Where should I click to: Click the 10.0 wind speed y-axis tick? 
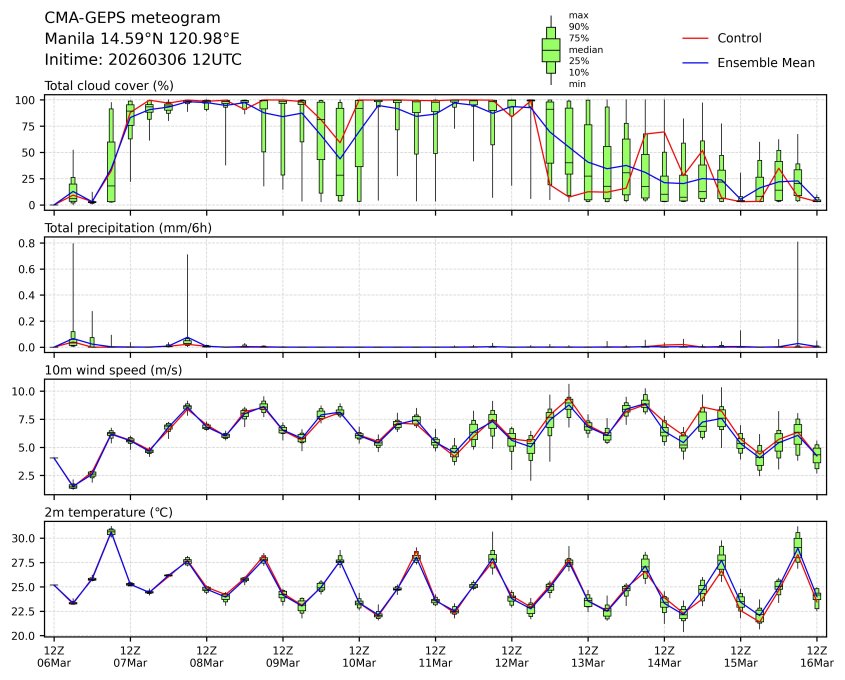[x=24, y=391]
